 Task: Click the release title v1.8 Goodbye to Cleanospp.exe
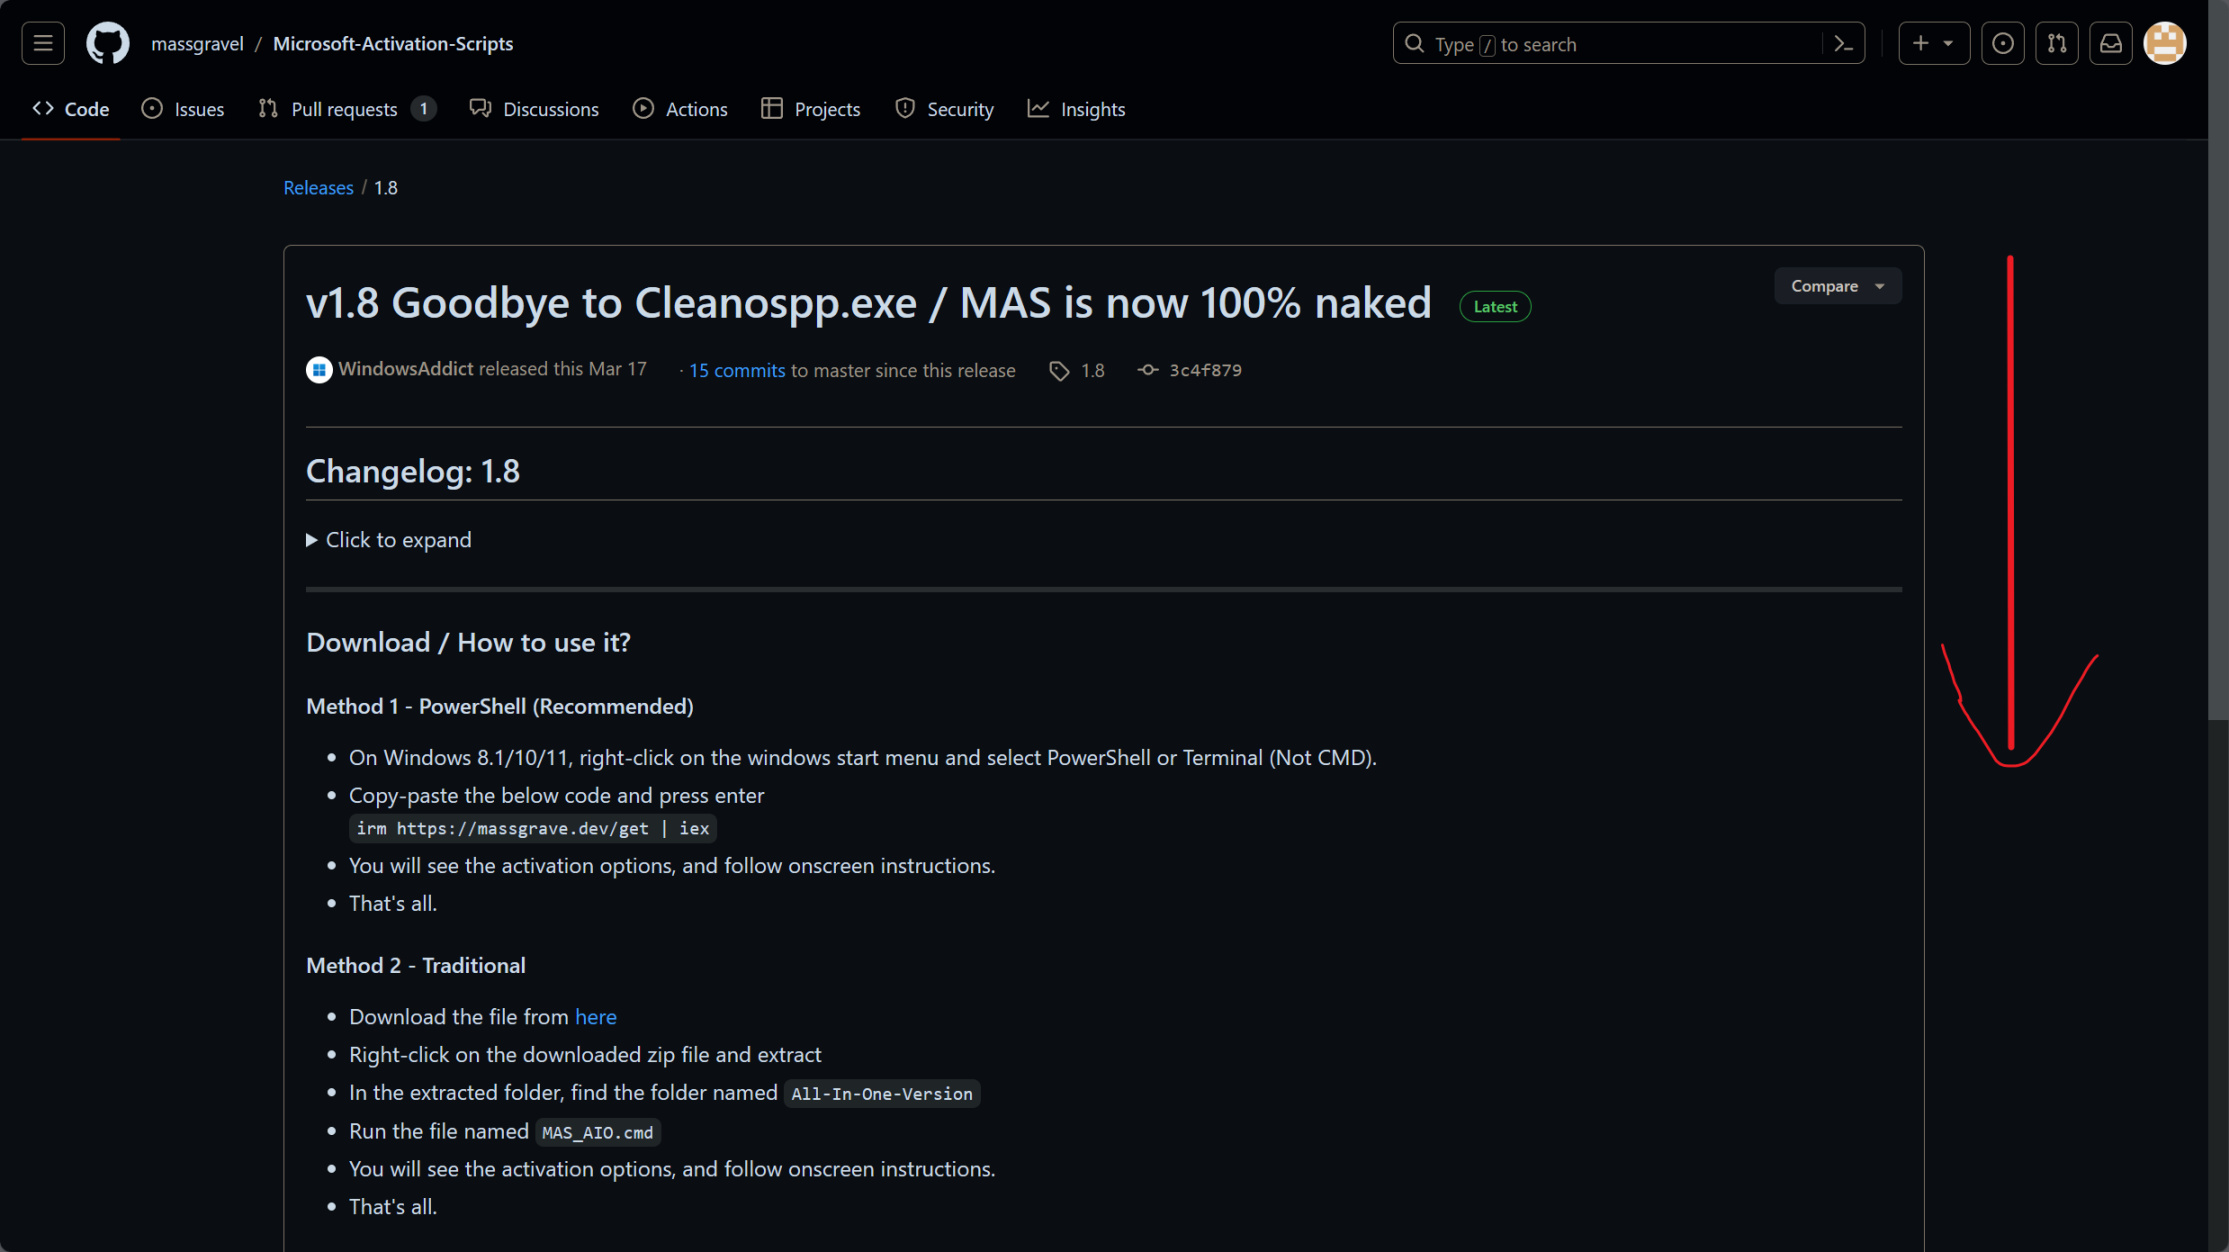coord(868,302)
